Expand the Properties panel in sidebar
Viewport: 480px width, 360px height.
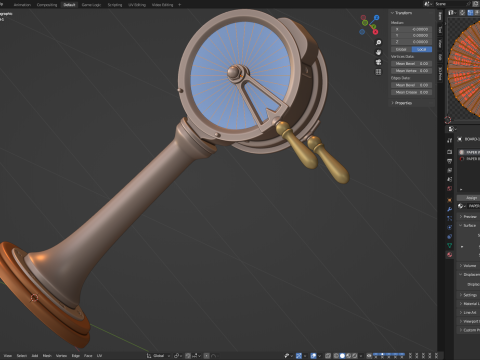(x=403, y=103)
